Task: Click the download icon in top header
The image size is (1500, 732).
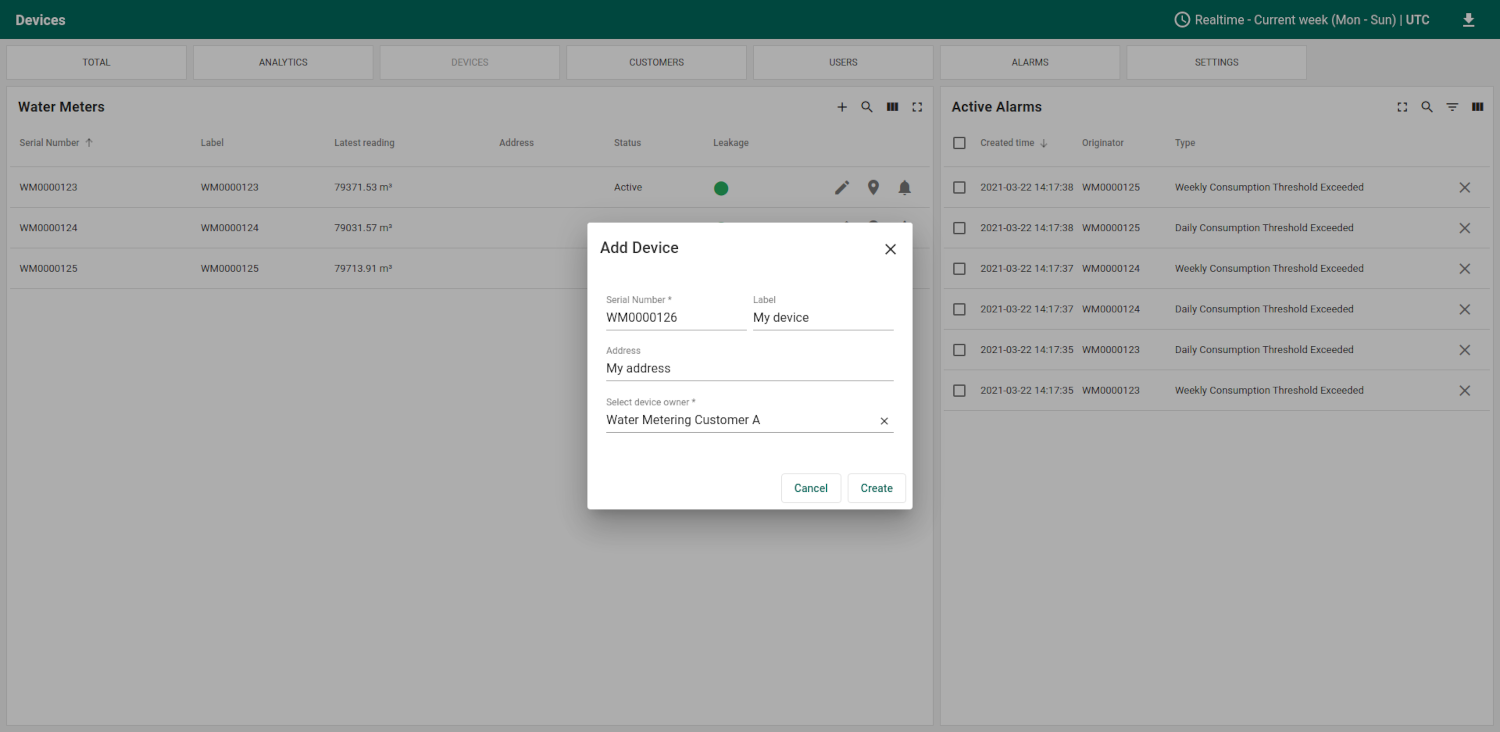Action: (x=1468, y=20)
